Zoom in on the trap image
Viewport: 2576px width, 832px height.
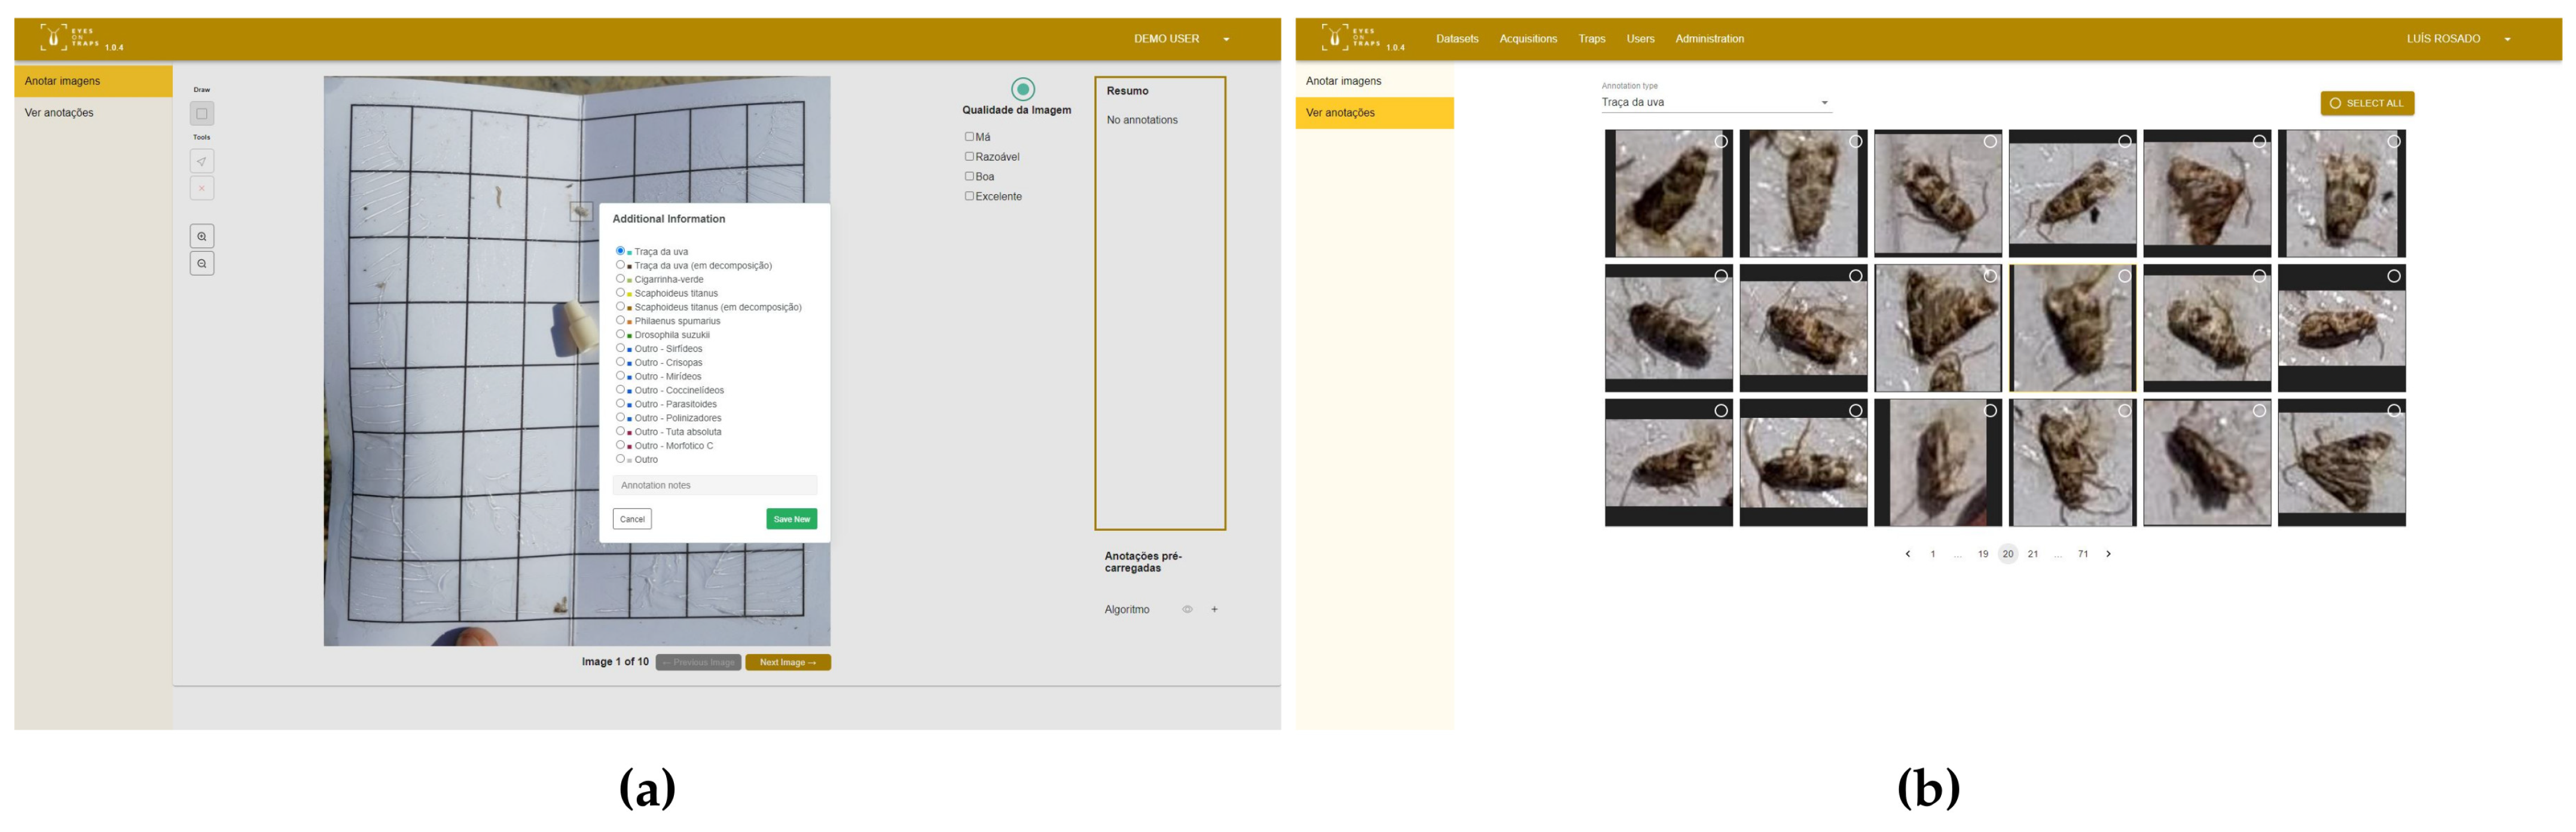click(202, 236)
